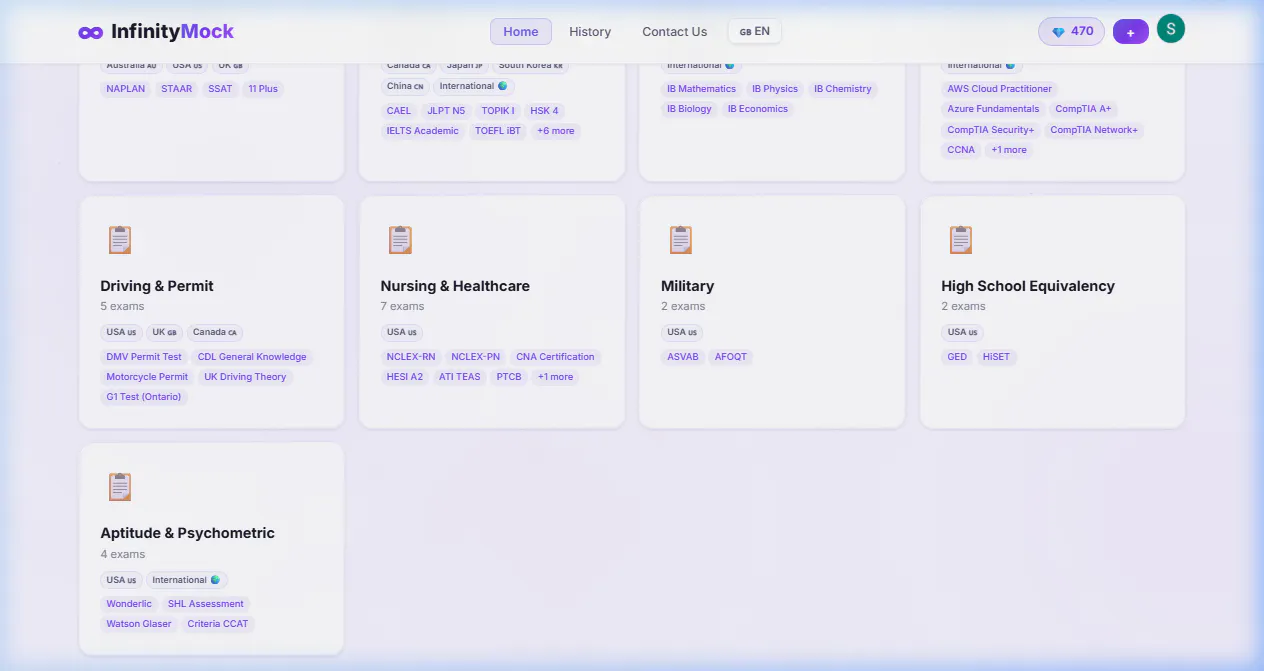Viewport: 1264px width, 671px height.
Task: Choose the CDL General Knowledge exam
Action: coord(252,357)
